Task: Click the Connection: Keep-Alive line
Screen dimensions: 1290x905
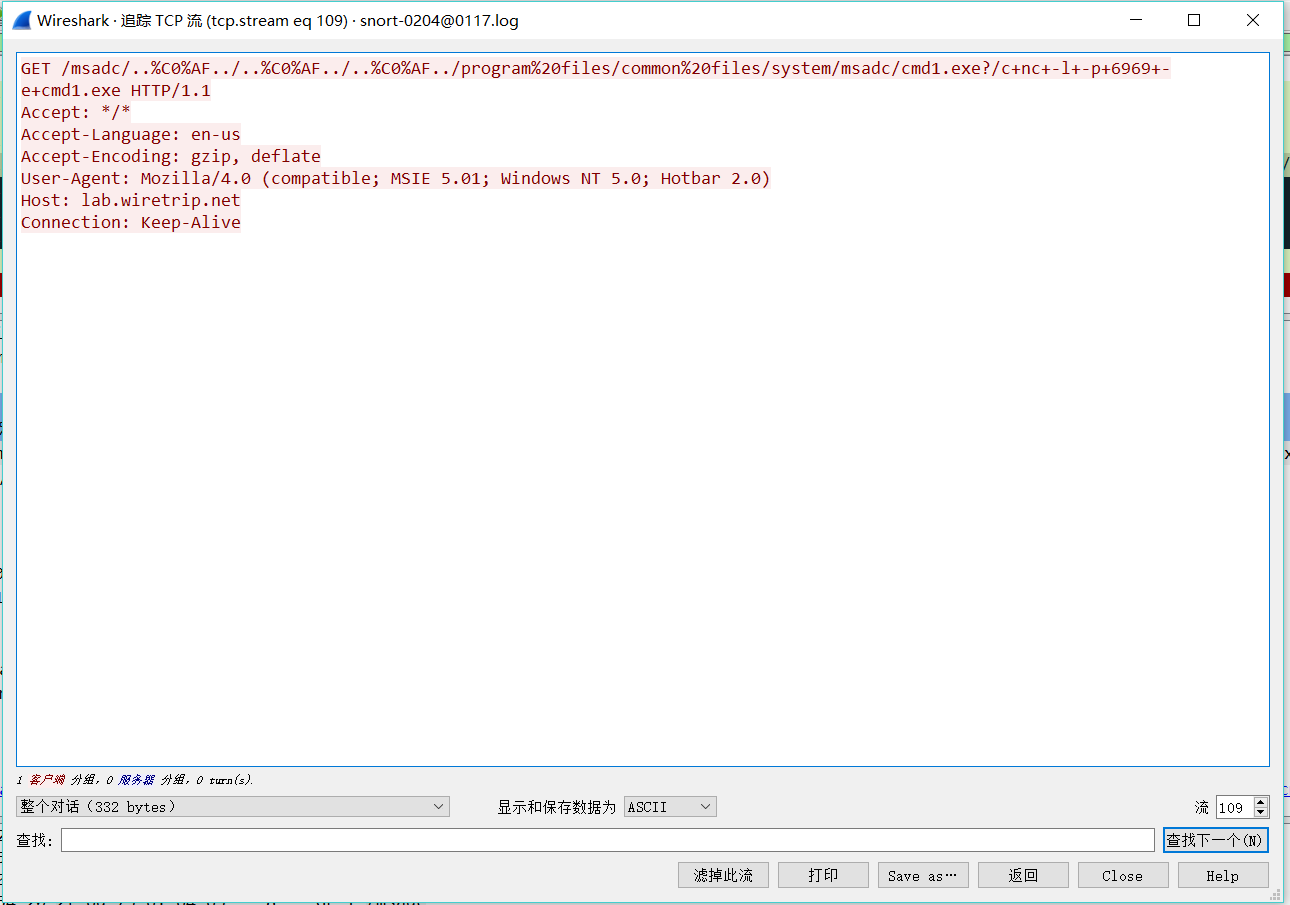Action: tap(131, 222)
